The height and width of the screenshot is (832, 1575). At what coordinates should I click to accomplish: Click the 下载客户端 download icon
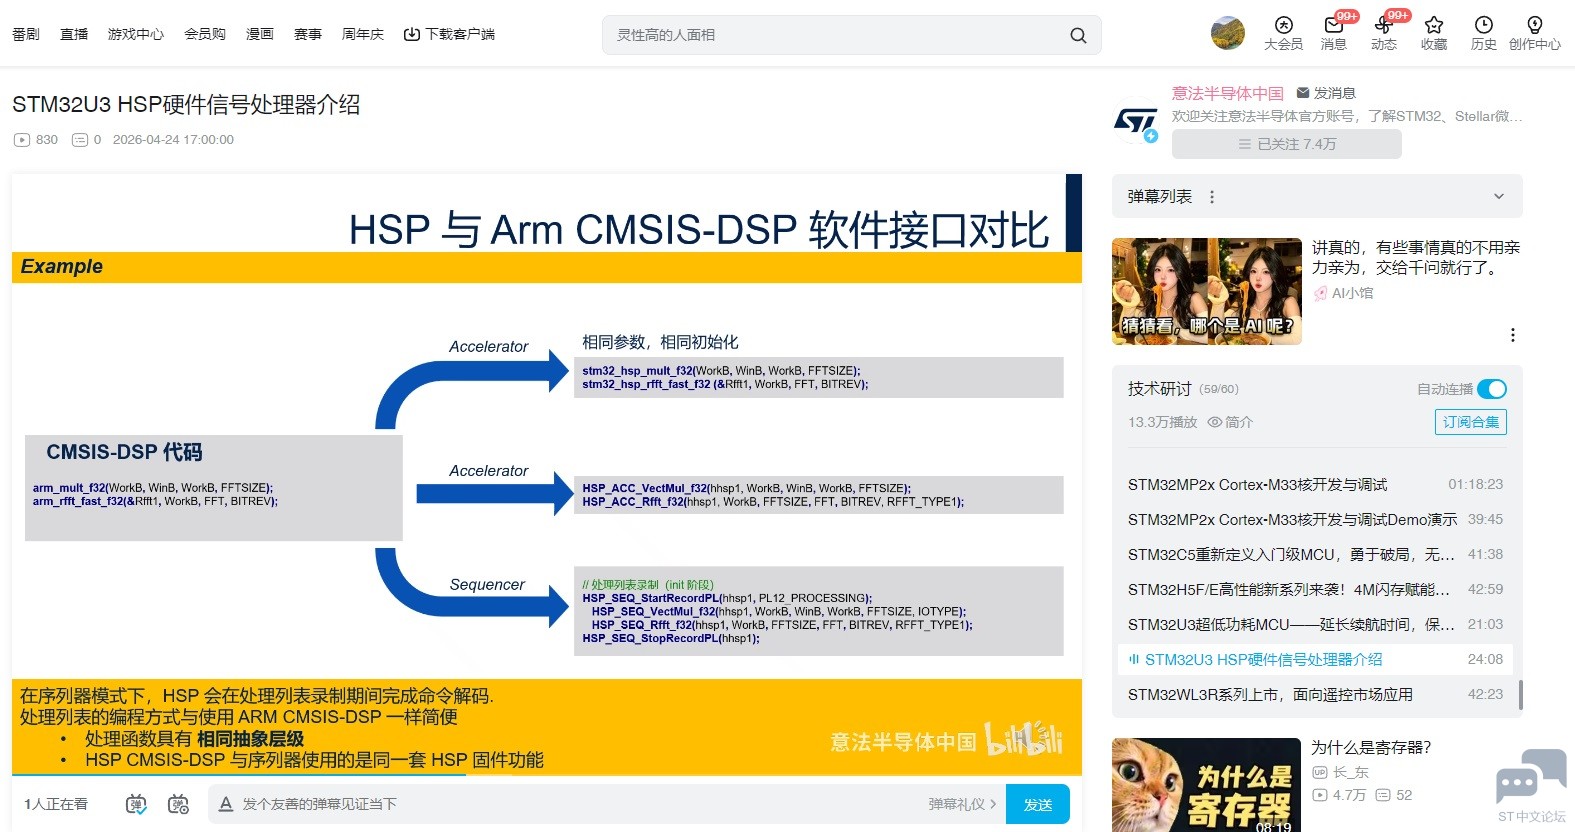pyautogui.click(x=411, y=34)
